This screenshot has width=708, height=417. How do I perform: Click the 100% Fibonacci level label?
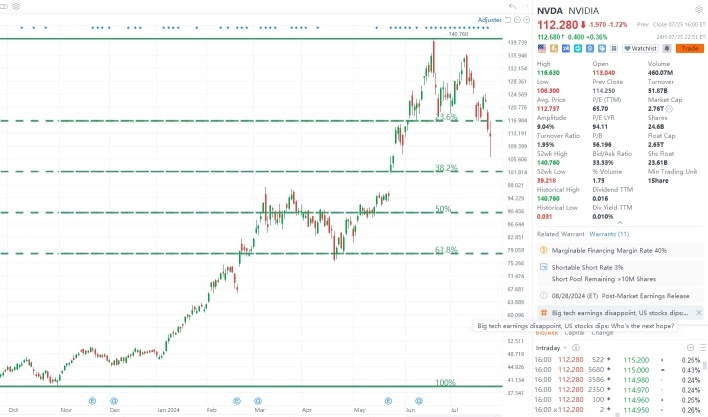[x=445, y=383]
